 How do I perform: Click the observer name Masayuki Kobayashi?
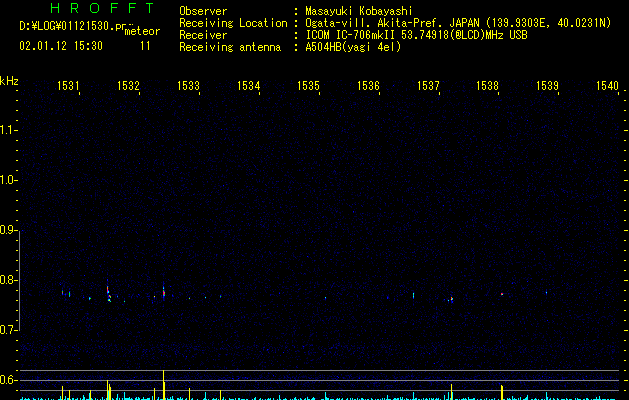point(359,11)
